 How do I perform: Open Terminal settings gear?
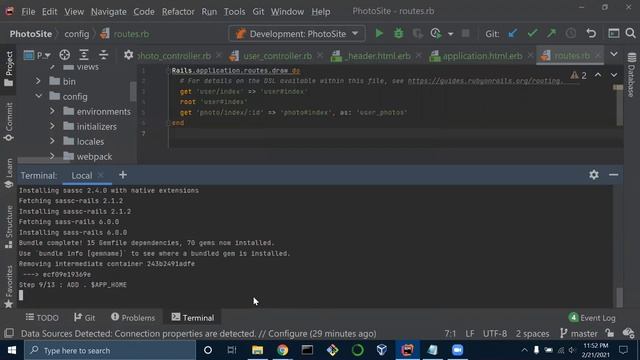594,175
